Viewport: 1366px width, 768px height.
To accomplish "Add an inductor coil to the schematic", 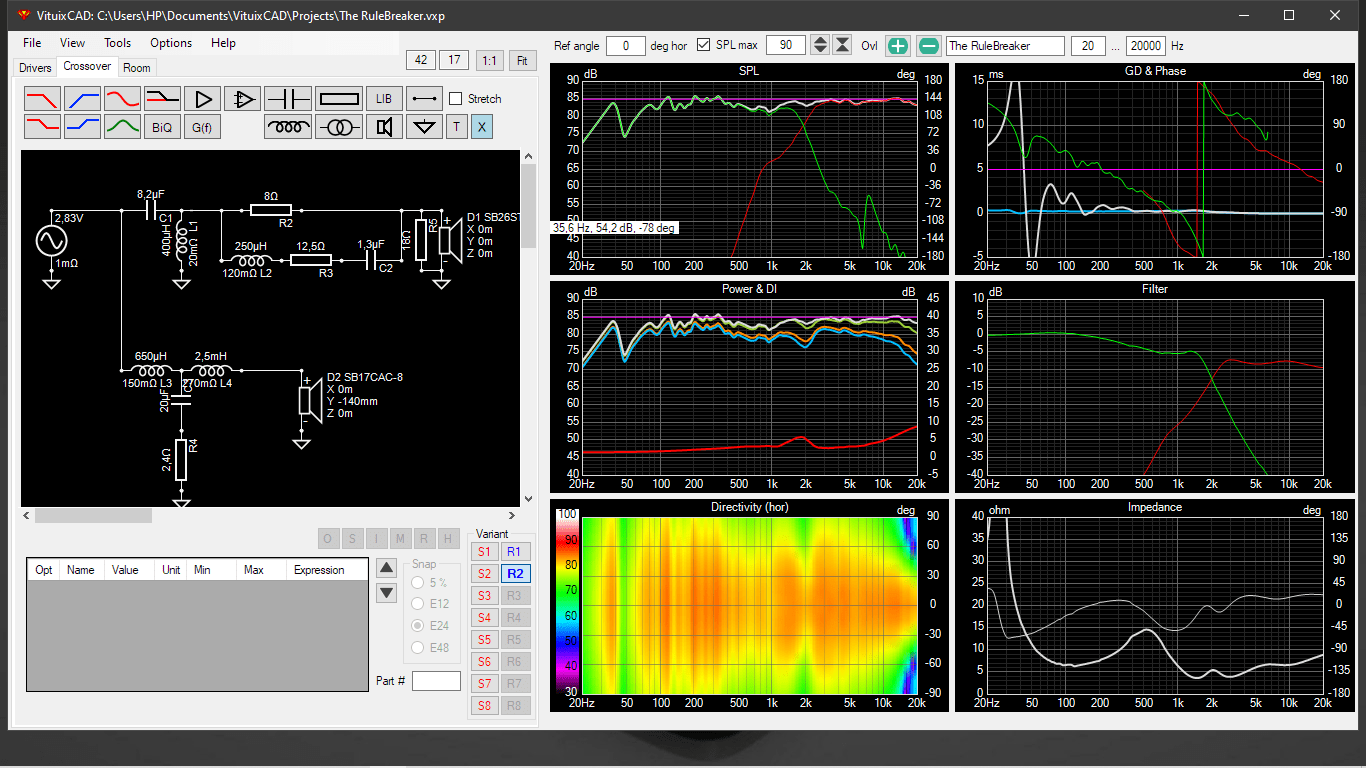I will pos(289,127).
